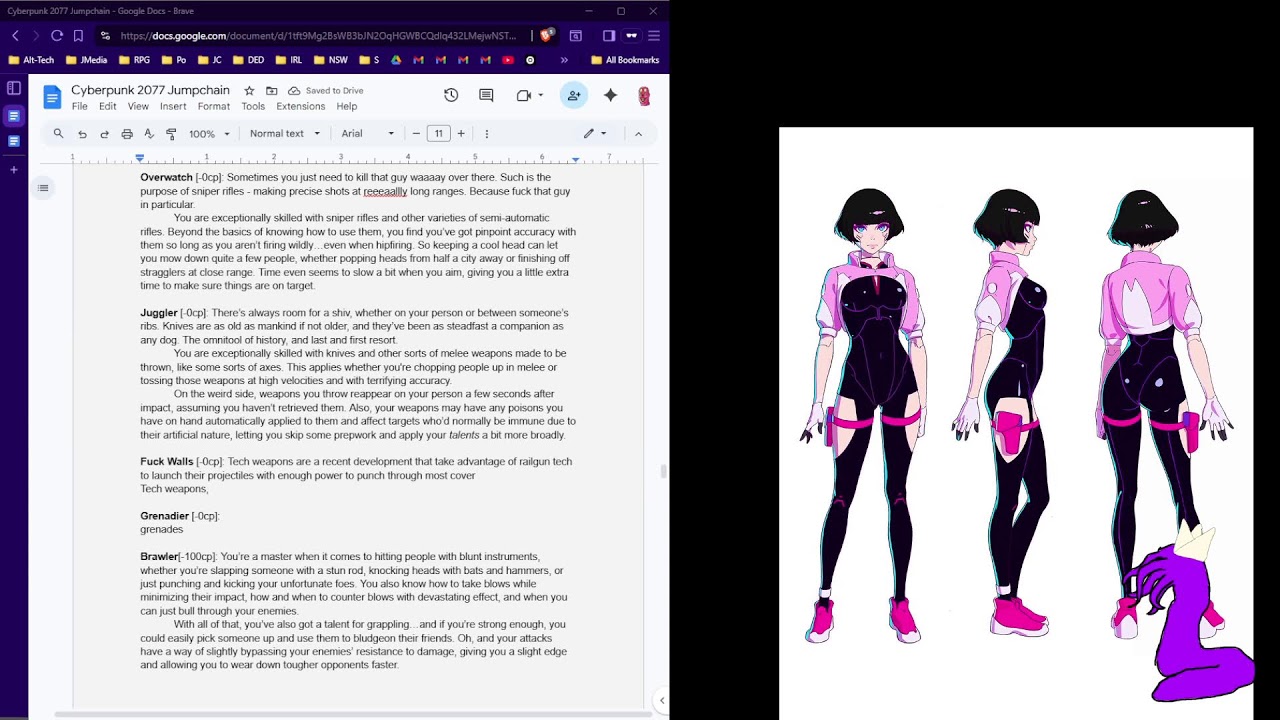Click the search menus magnifier icon
Screen dimensions: 1280x720
[x=58, y=133]
